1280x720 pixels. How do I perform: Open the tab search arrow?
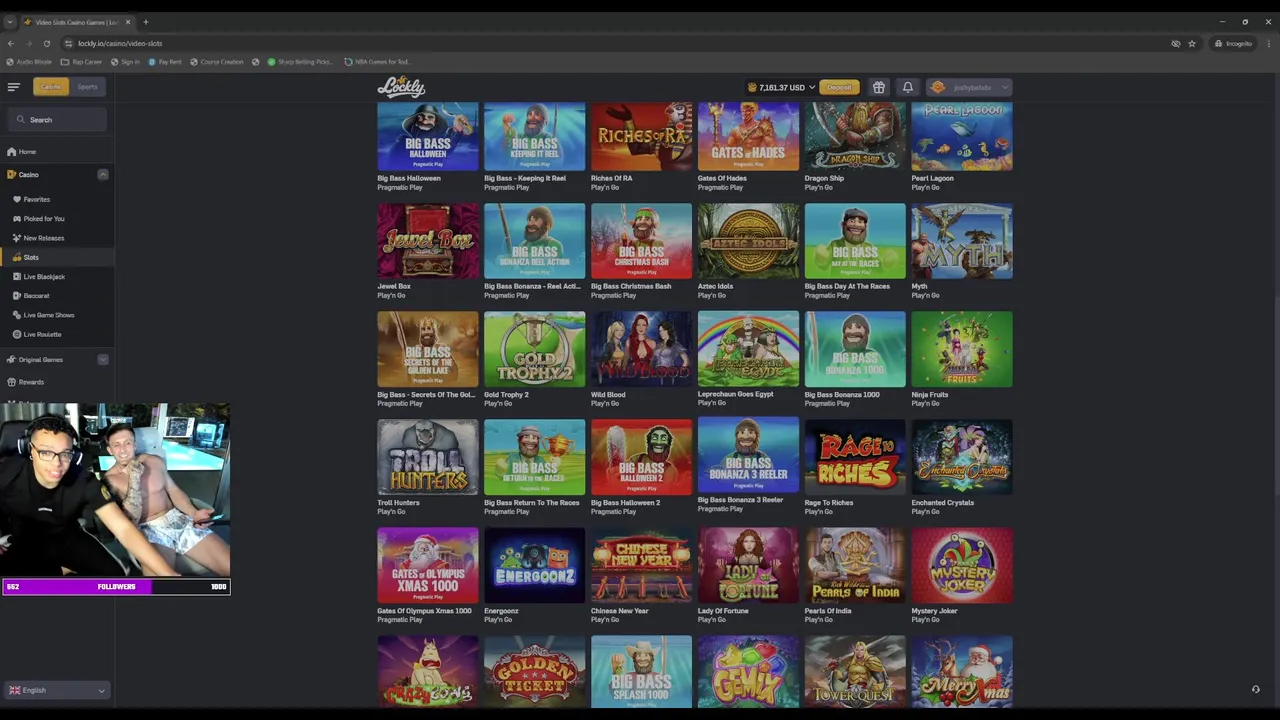[10, 21]
